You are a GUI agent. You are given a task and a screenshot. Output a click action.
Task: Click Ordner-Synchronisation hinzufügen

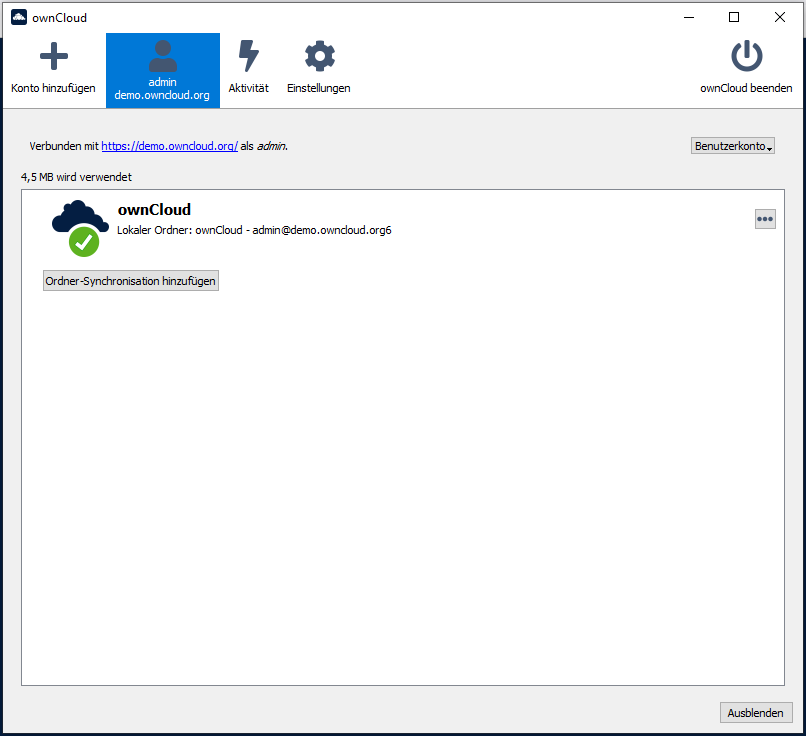[x=130, y=280]
